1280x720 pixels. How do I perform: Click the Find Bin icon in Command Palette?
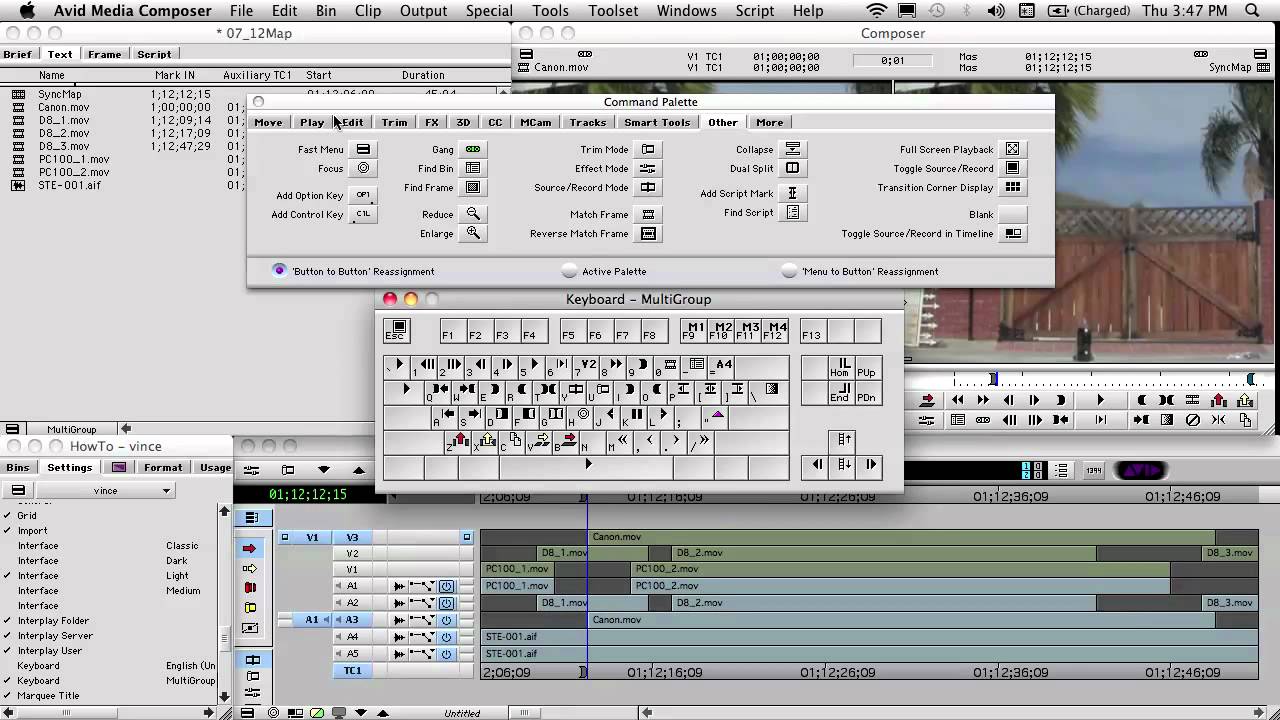coord(473,168)
